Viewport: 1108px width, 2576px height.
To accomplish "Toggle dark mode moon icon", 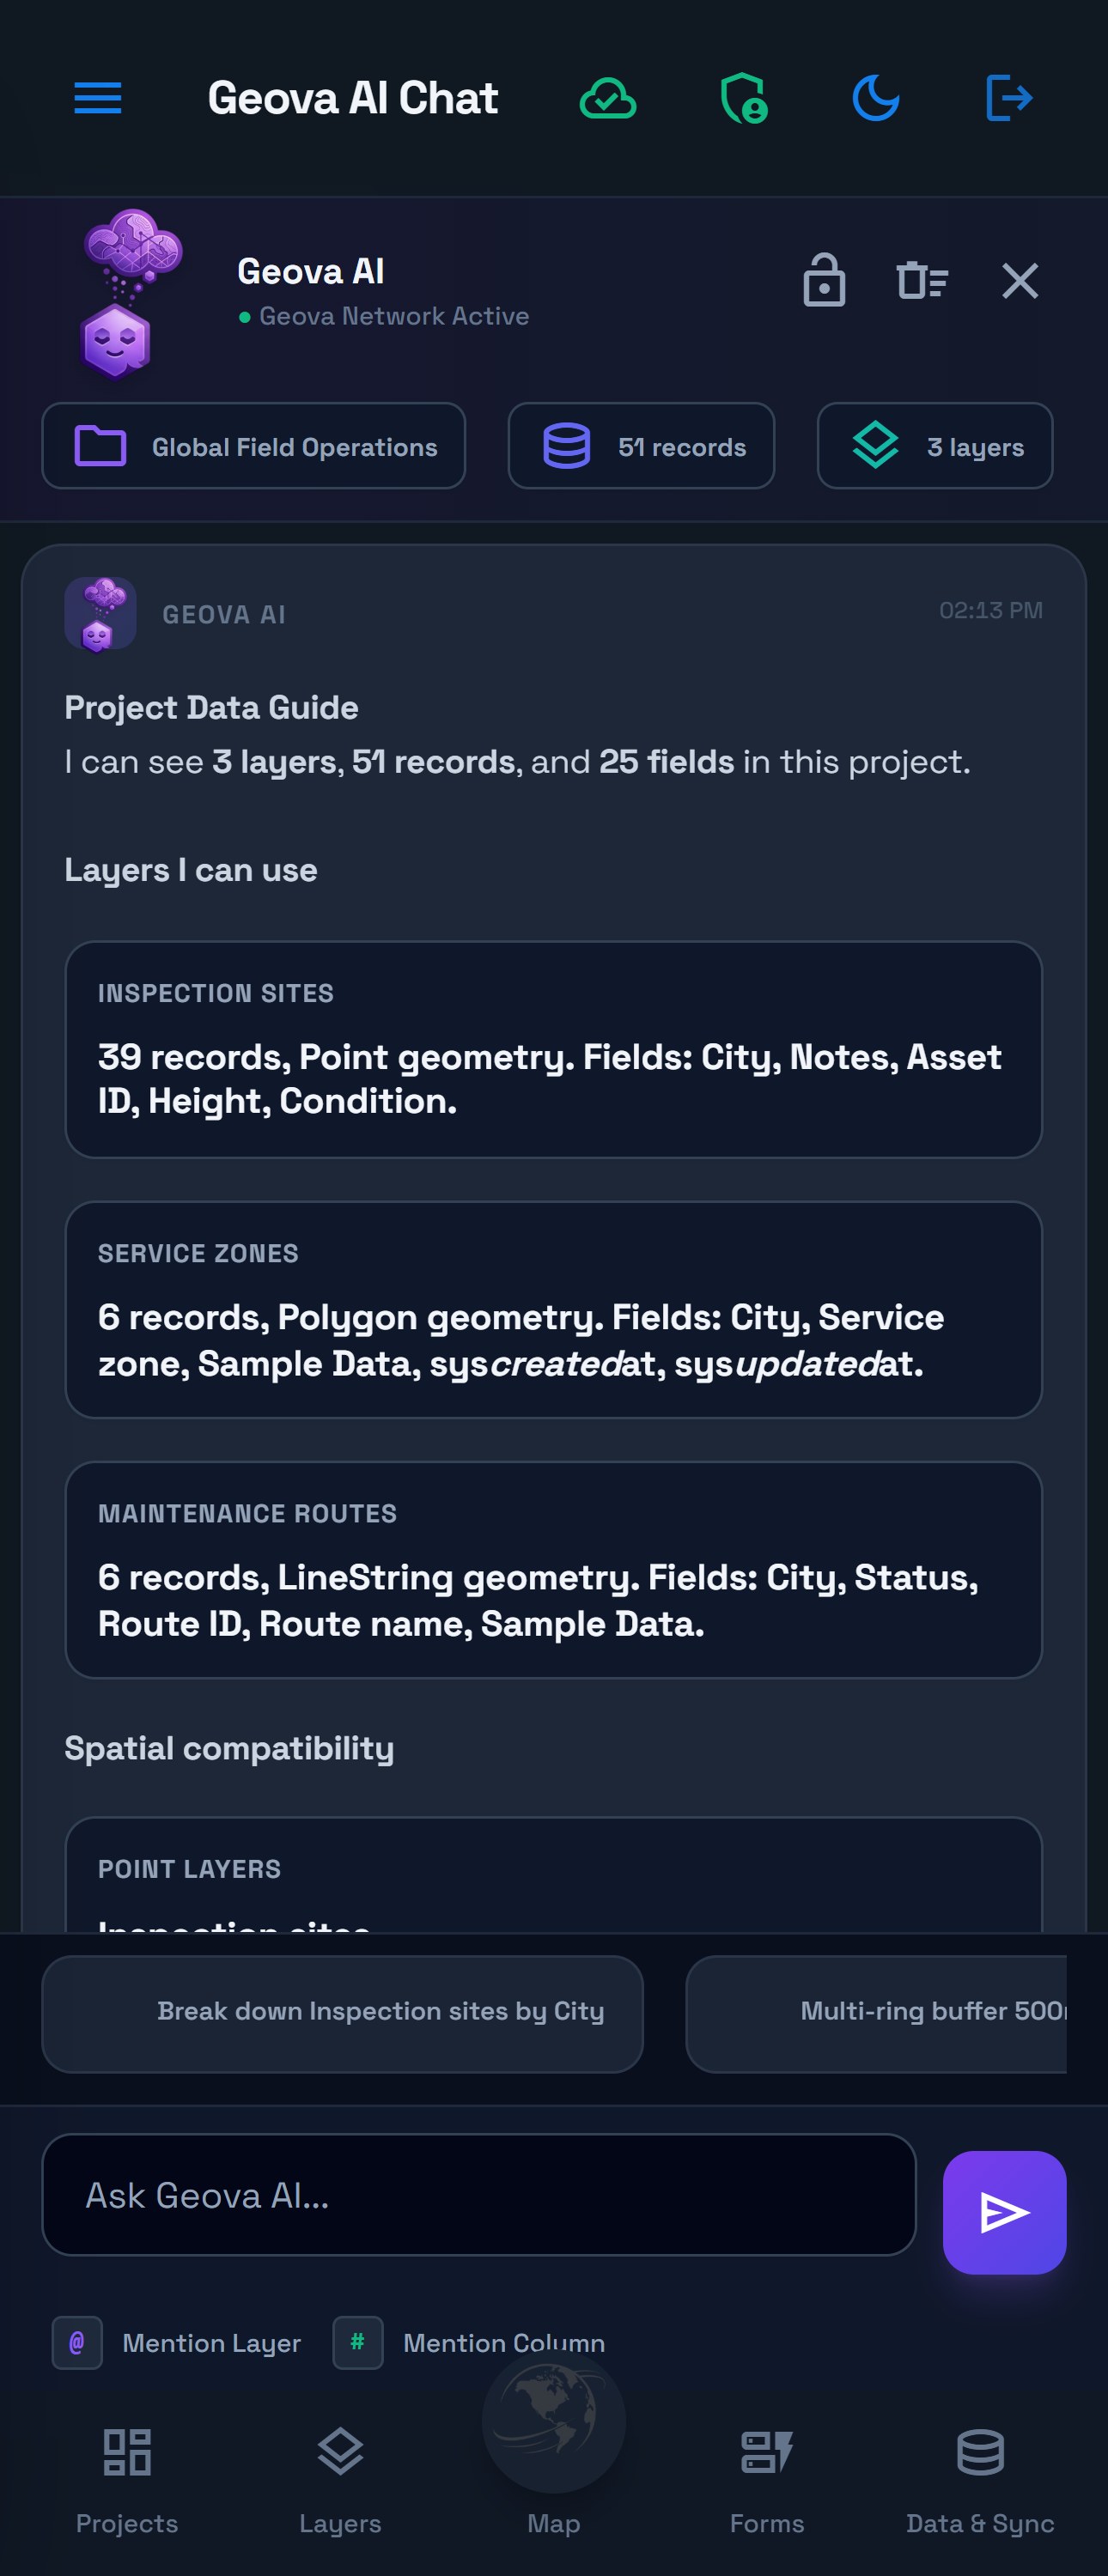I will tap(875, 98).
